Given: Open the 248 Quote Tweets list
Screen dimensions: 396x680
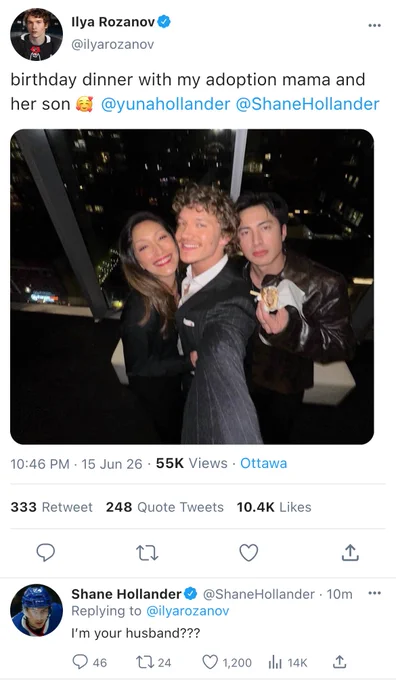Looking at the screenshot, I should tap(165, 507).
